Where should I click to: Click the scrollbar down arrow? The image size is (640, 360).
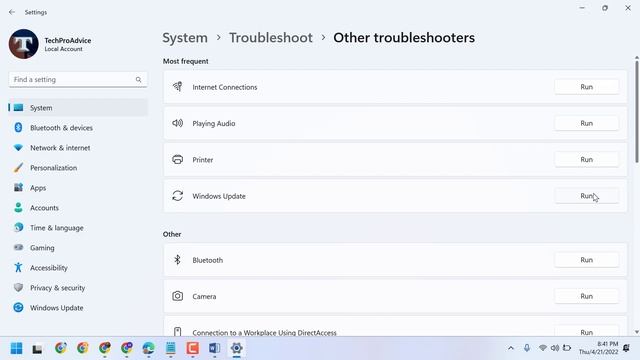[637, 332]
